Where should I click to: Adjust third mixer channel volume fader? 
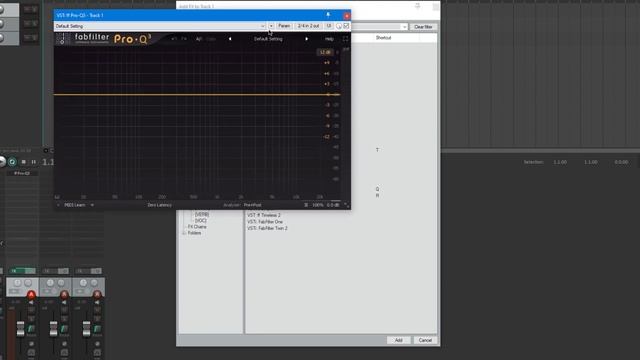(x=87, y=329)
